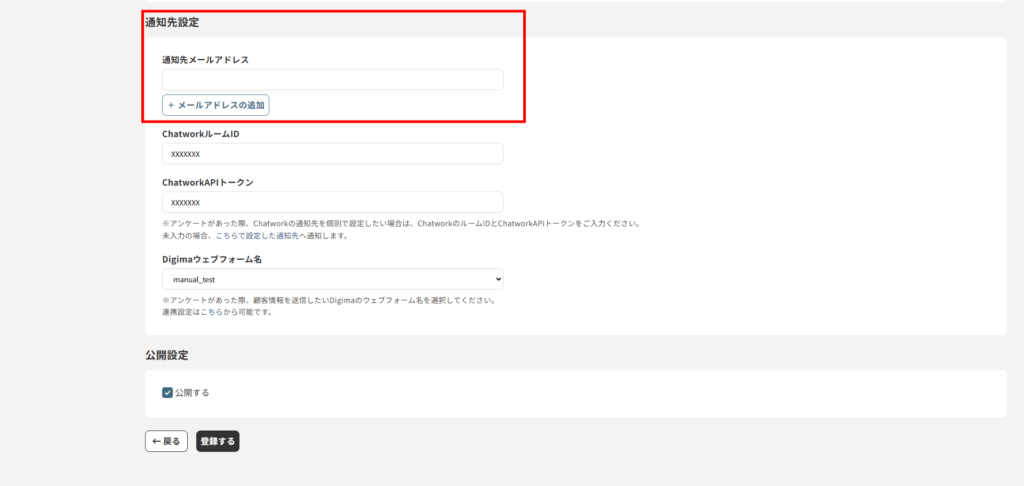
Task: Add another address via メールアドレスの追加
Action: pos(215,105)
